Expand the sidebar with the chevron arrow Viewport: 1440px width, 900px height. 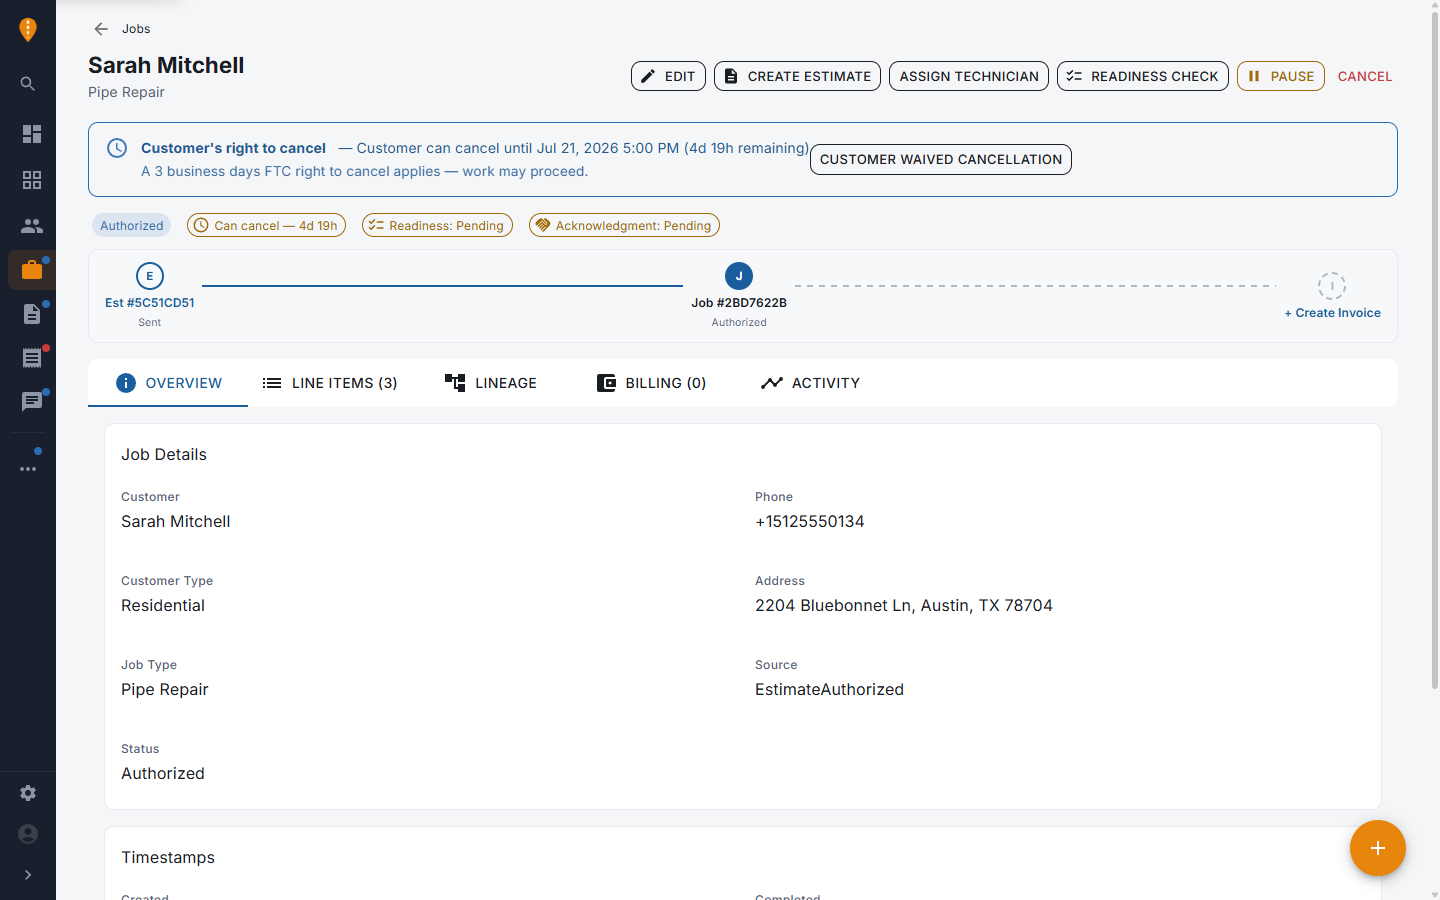tap(28, 875)
